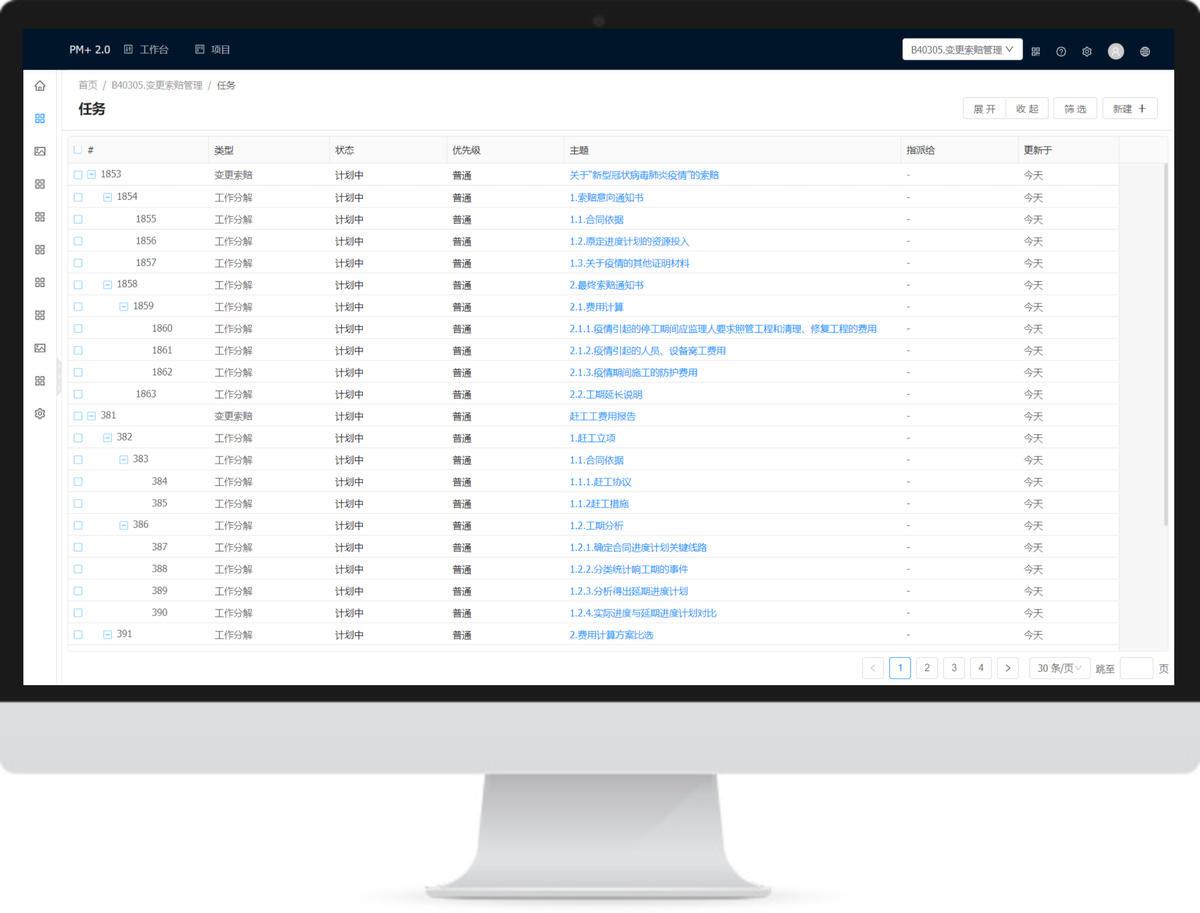Click the 跳至 page number input field
Image resolution: width=1200 pixels, height=913 pixels.
(x=1136, y=668)
